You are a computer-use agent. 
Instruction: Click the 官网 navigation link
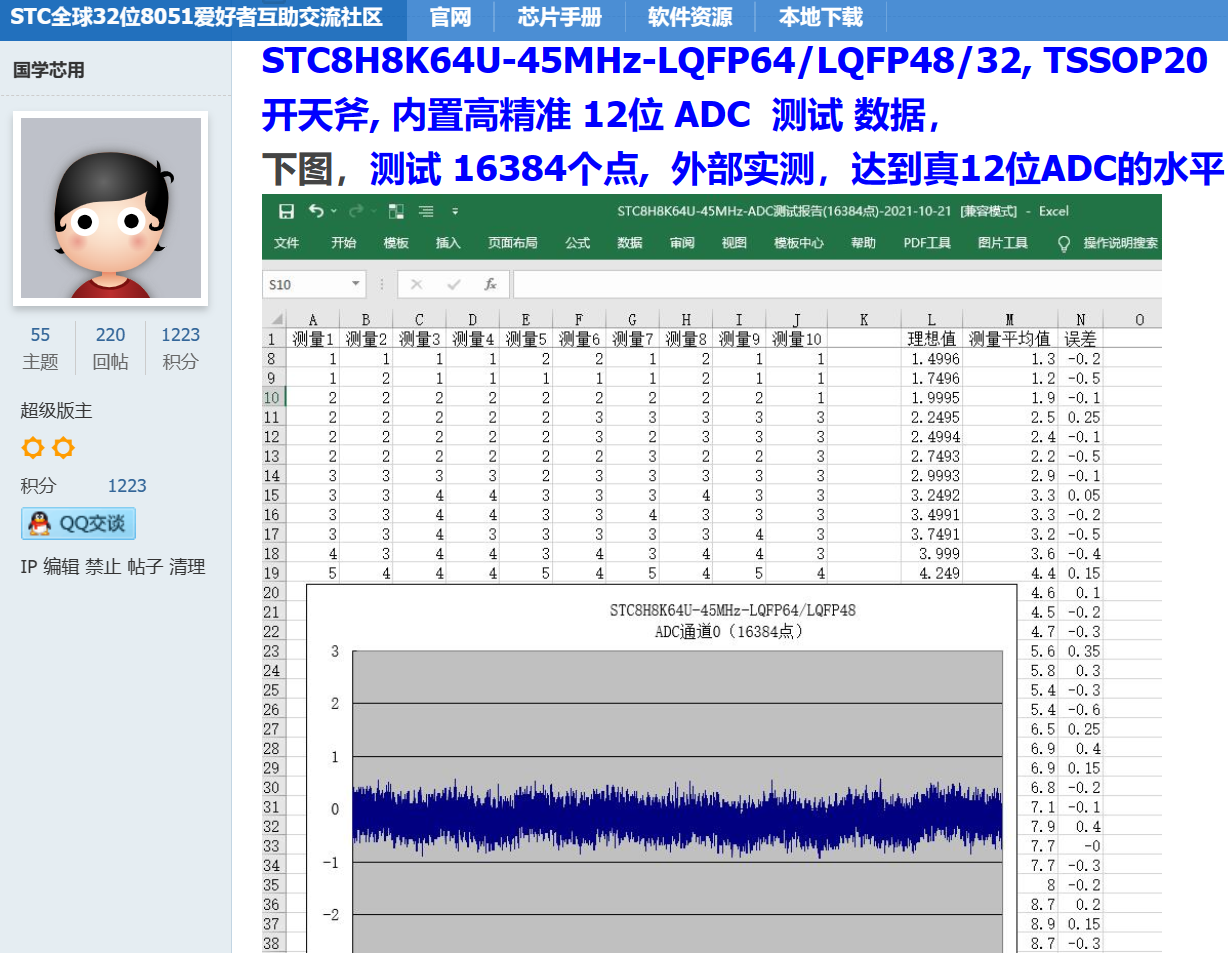(451, 17)
